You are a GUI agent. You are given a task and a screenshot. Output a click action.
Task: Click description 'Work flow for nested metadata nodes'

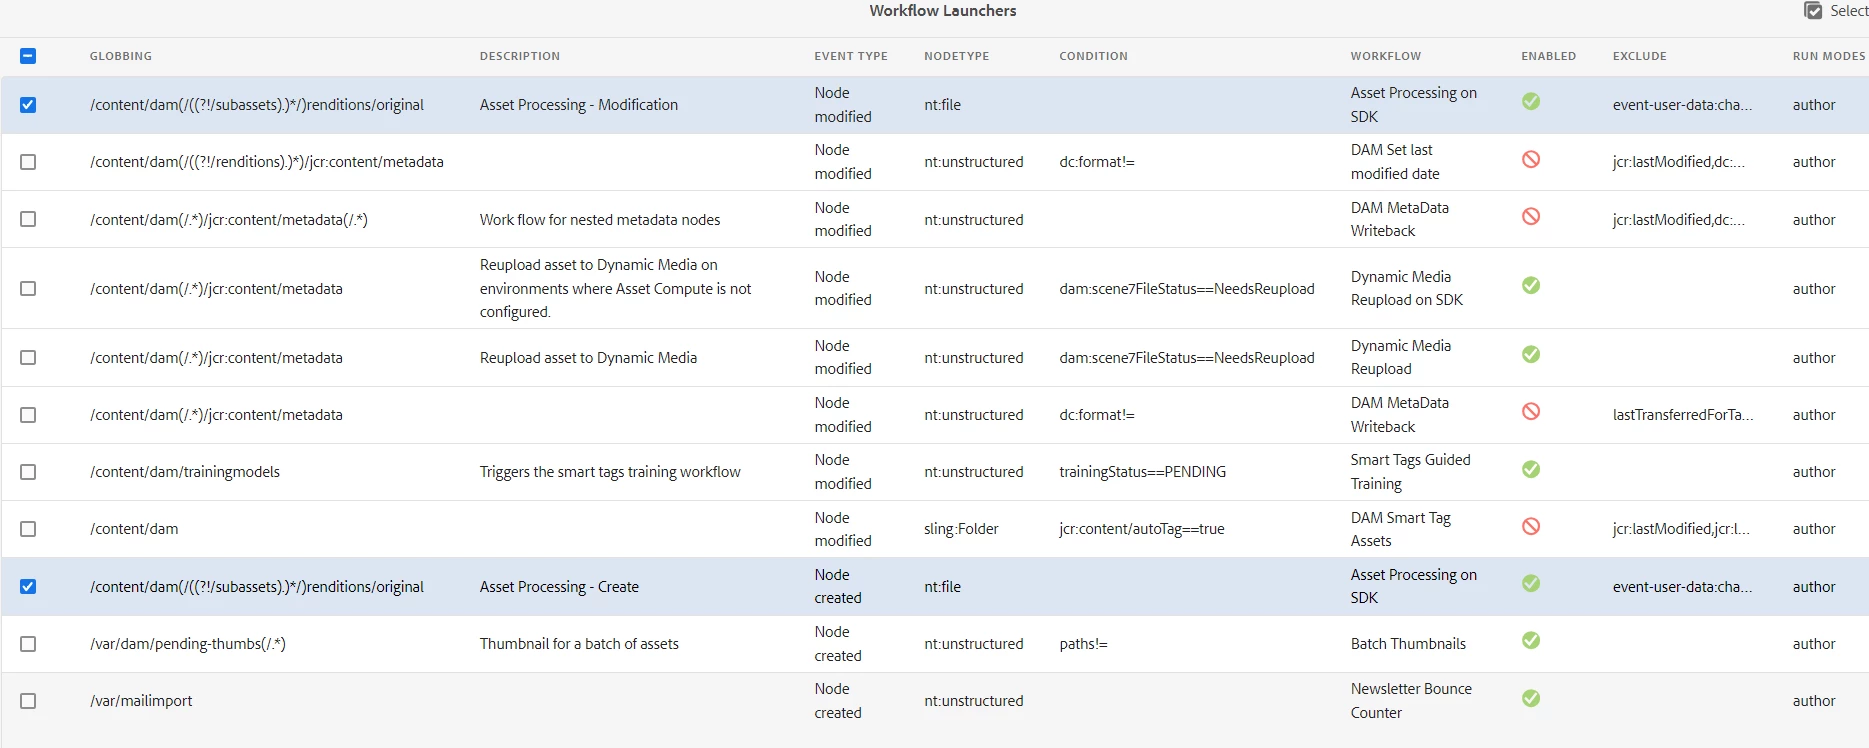click(x=600, y=220)
